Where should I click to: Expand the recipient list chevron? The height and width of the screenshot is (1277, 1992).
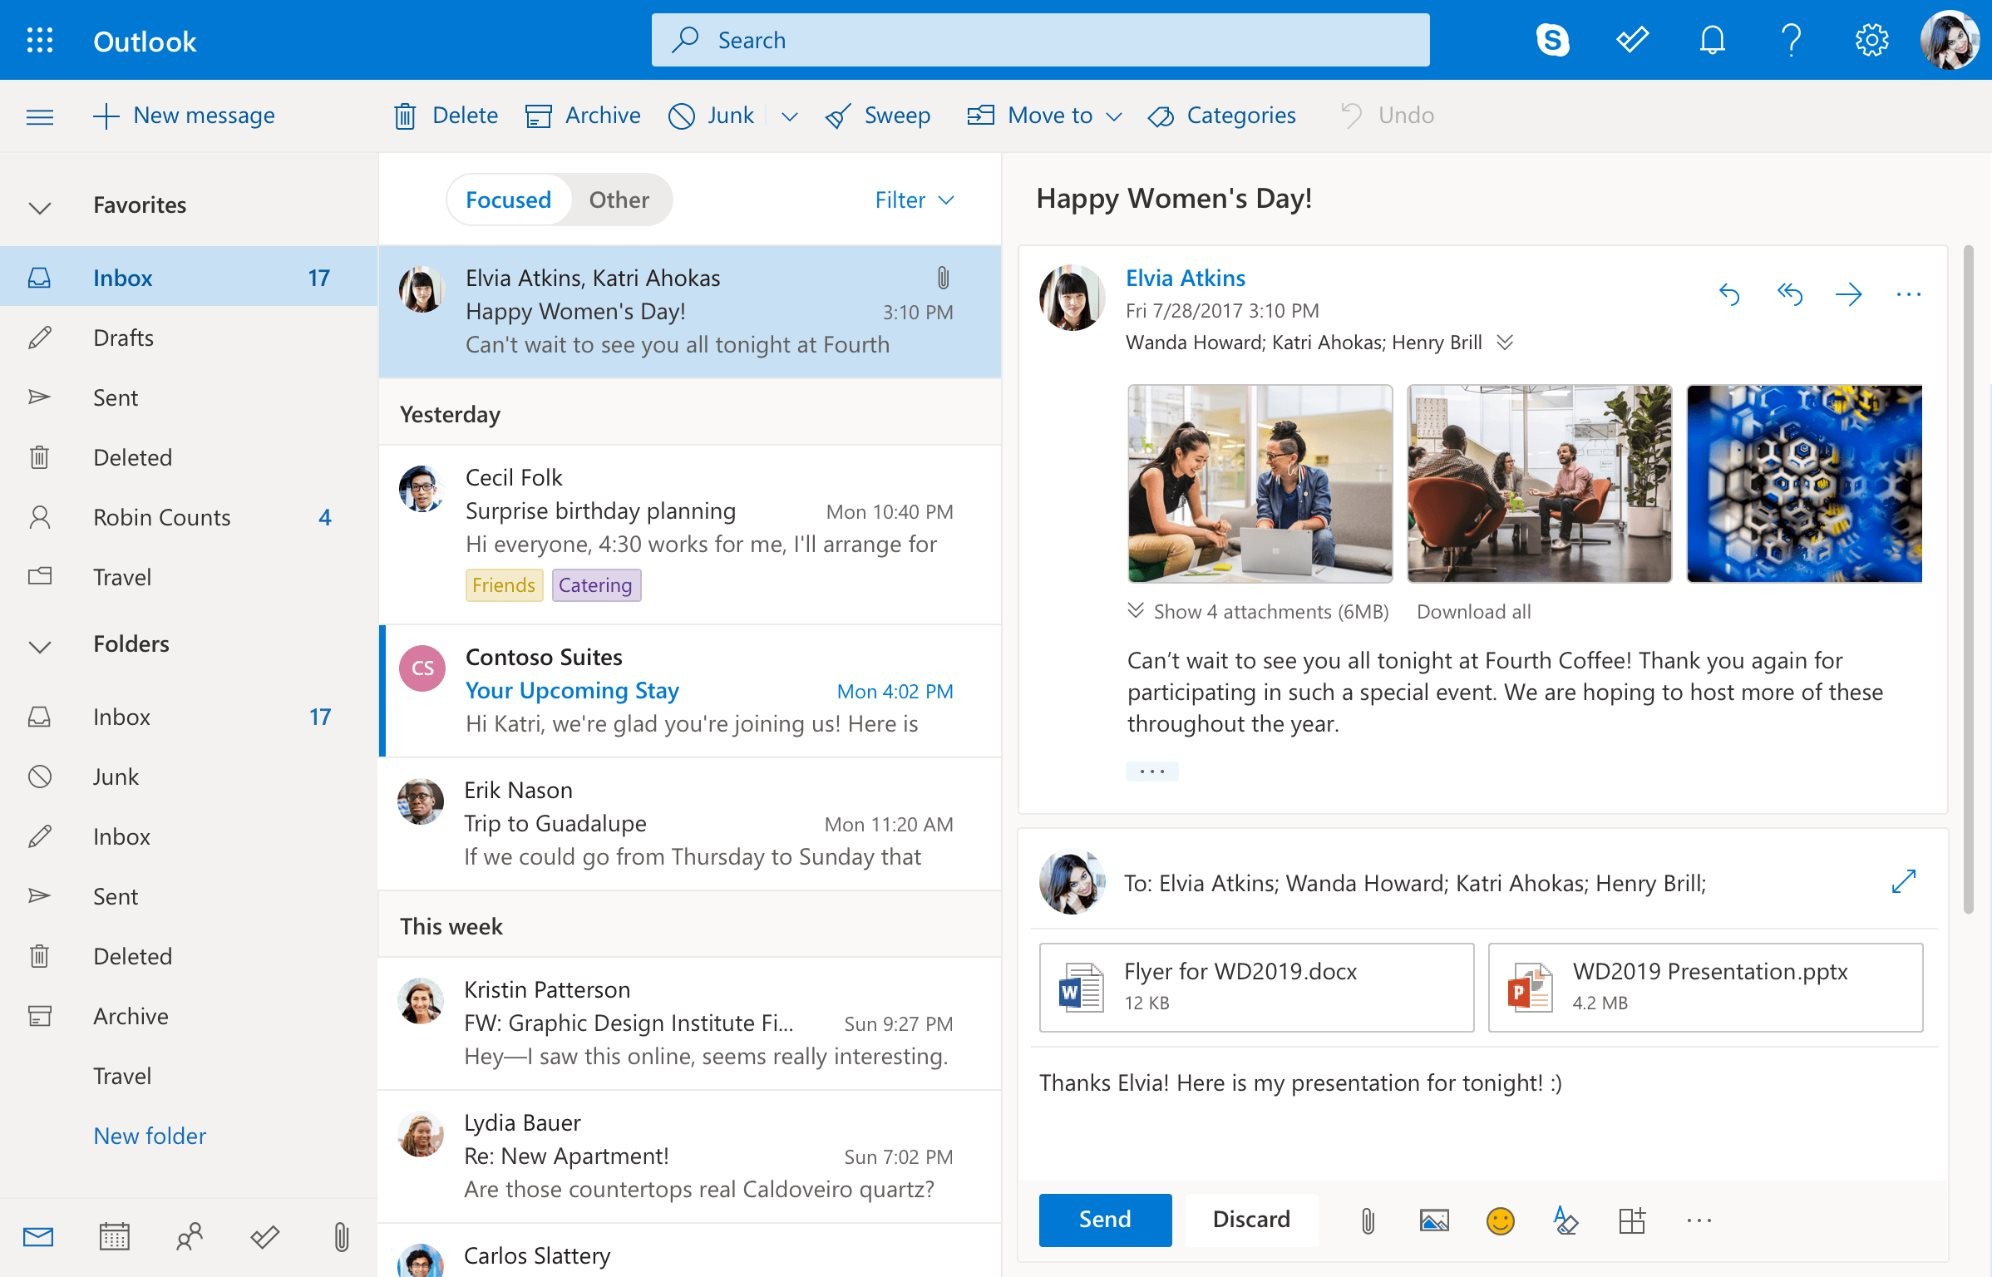(1504, 342)
